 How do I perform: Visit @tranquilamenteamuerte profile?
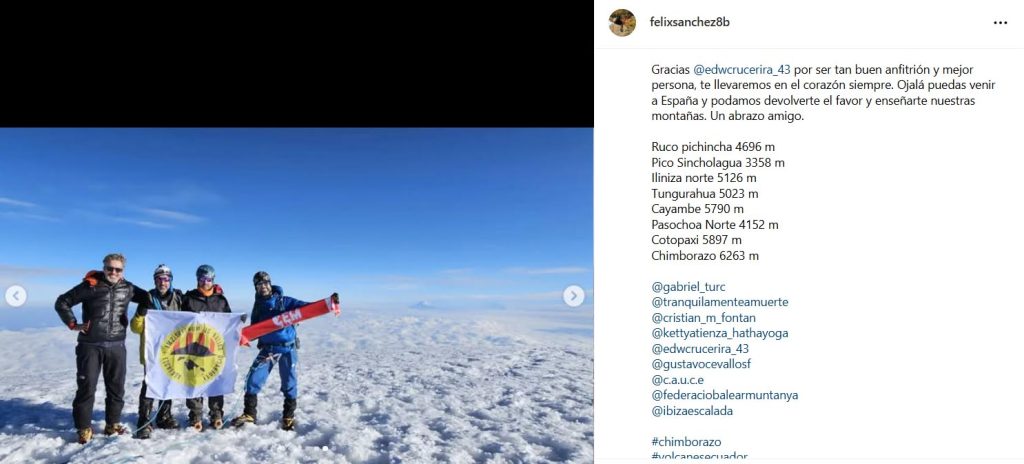(719, 302)
